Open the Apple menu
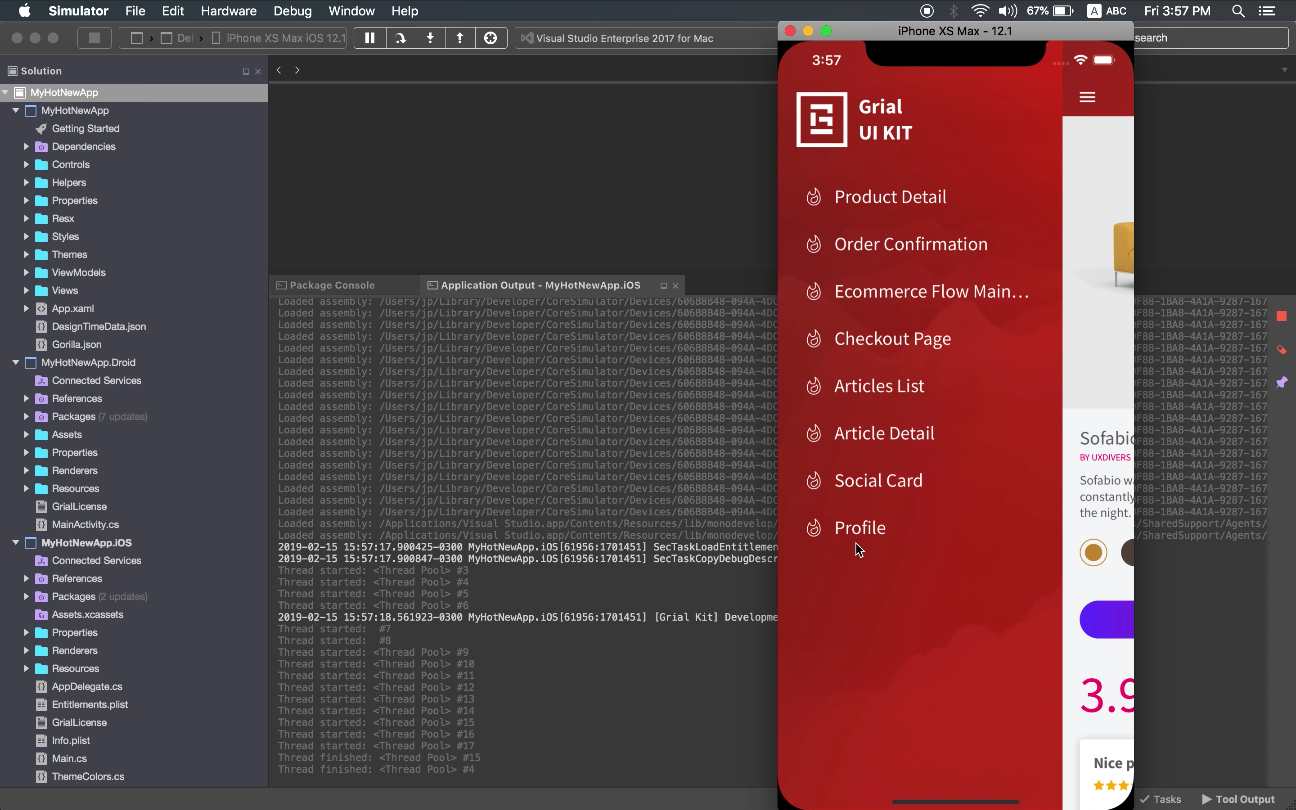 [24, 11]
